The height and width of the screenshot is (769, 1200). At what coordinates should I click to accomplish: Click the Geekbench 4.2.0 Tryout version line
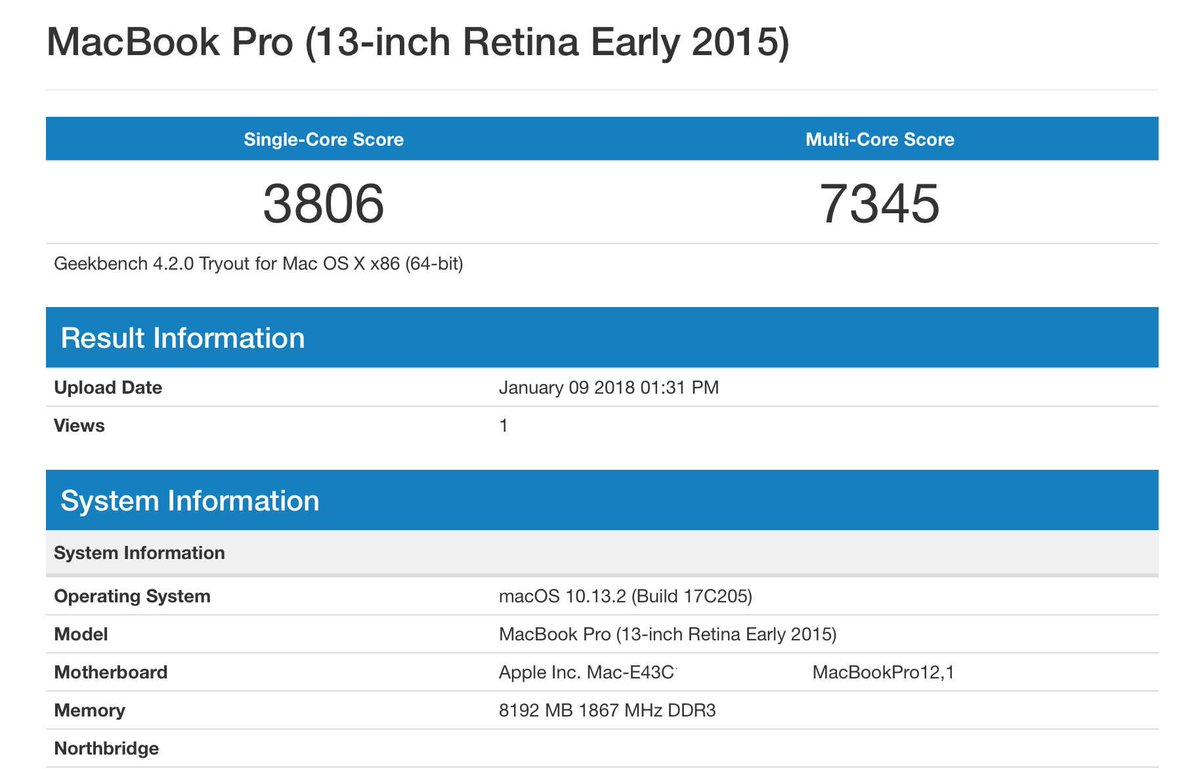pyautogui.click(x=258, y=265)
